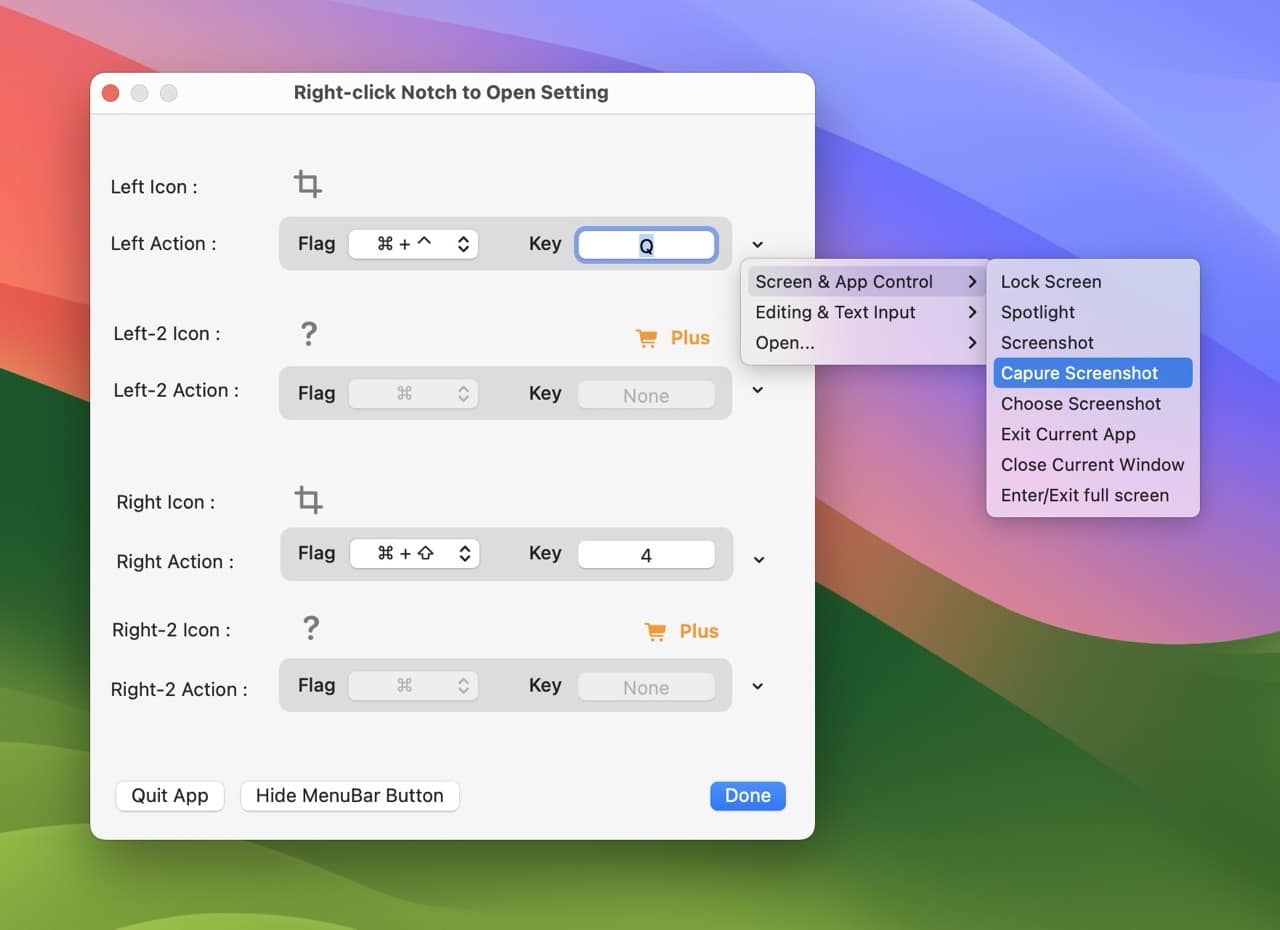Screen dimensions: 1280x930
Task: Select the Screenshot menu entry
Action: pos(1092,343)
